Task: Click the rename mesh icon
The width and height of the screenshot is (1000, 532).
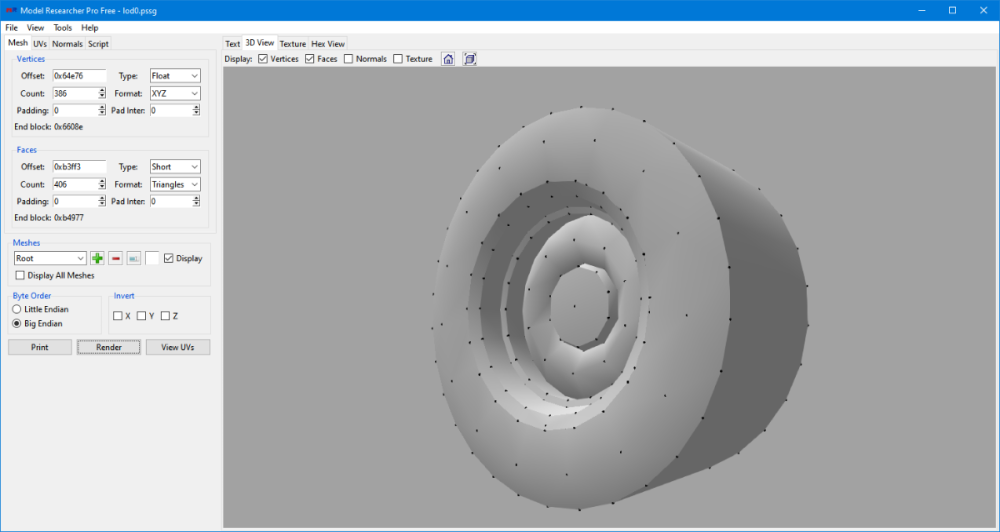Action: pos(133,258)
